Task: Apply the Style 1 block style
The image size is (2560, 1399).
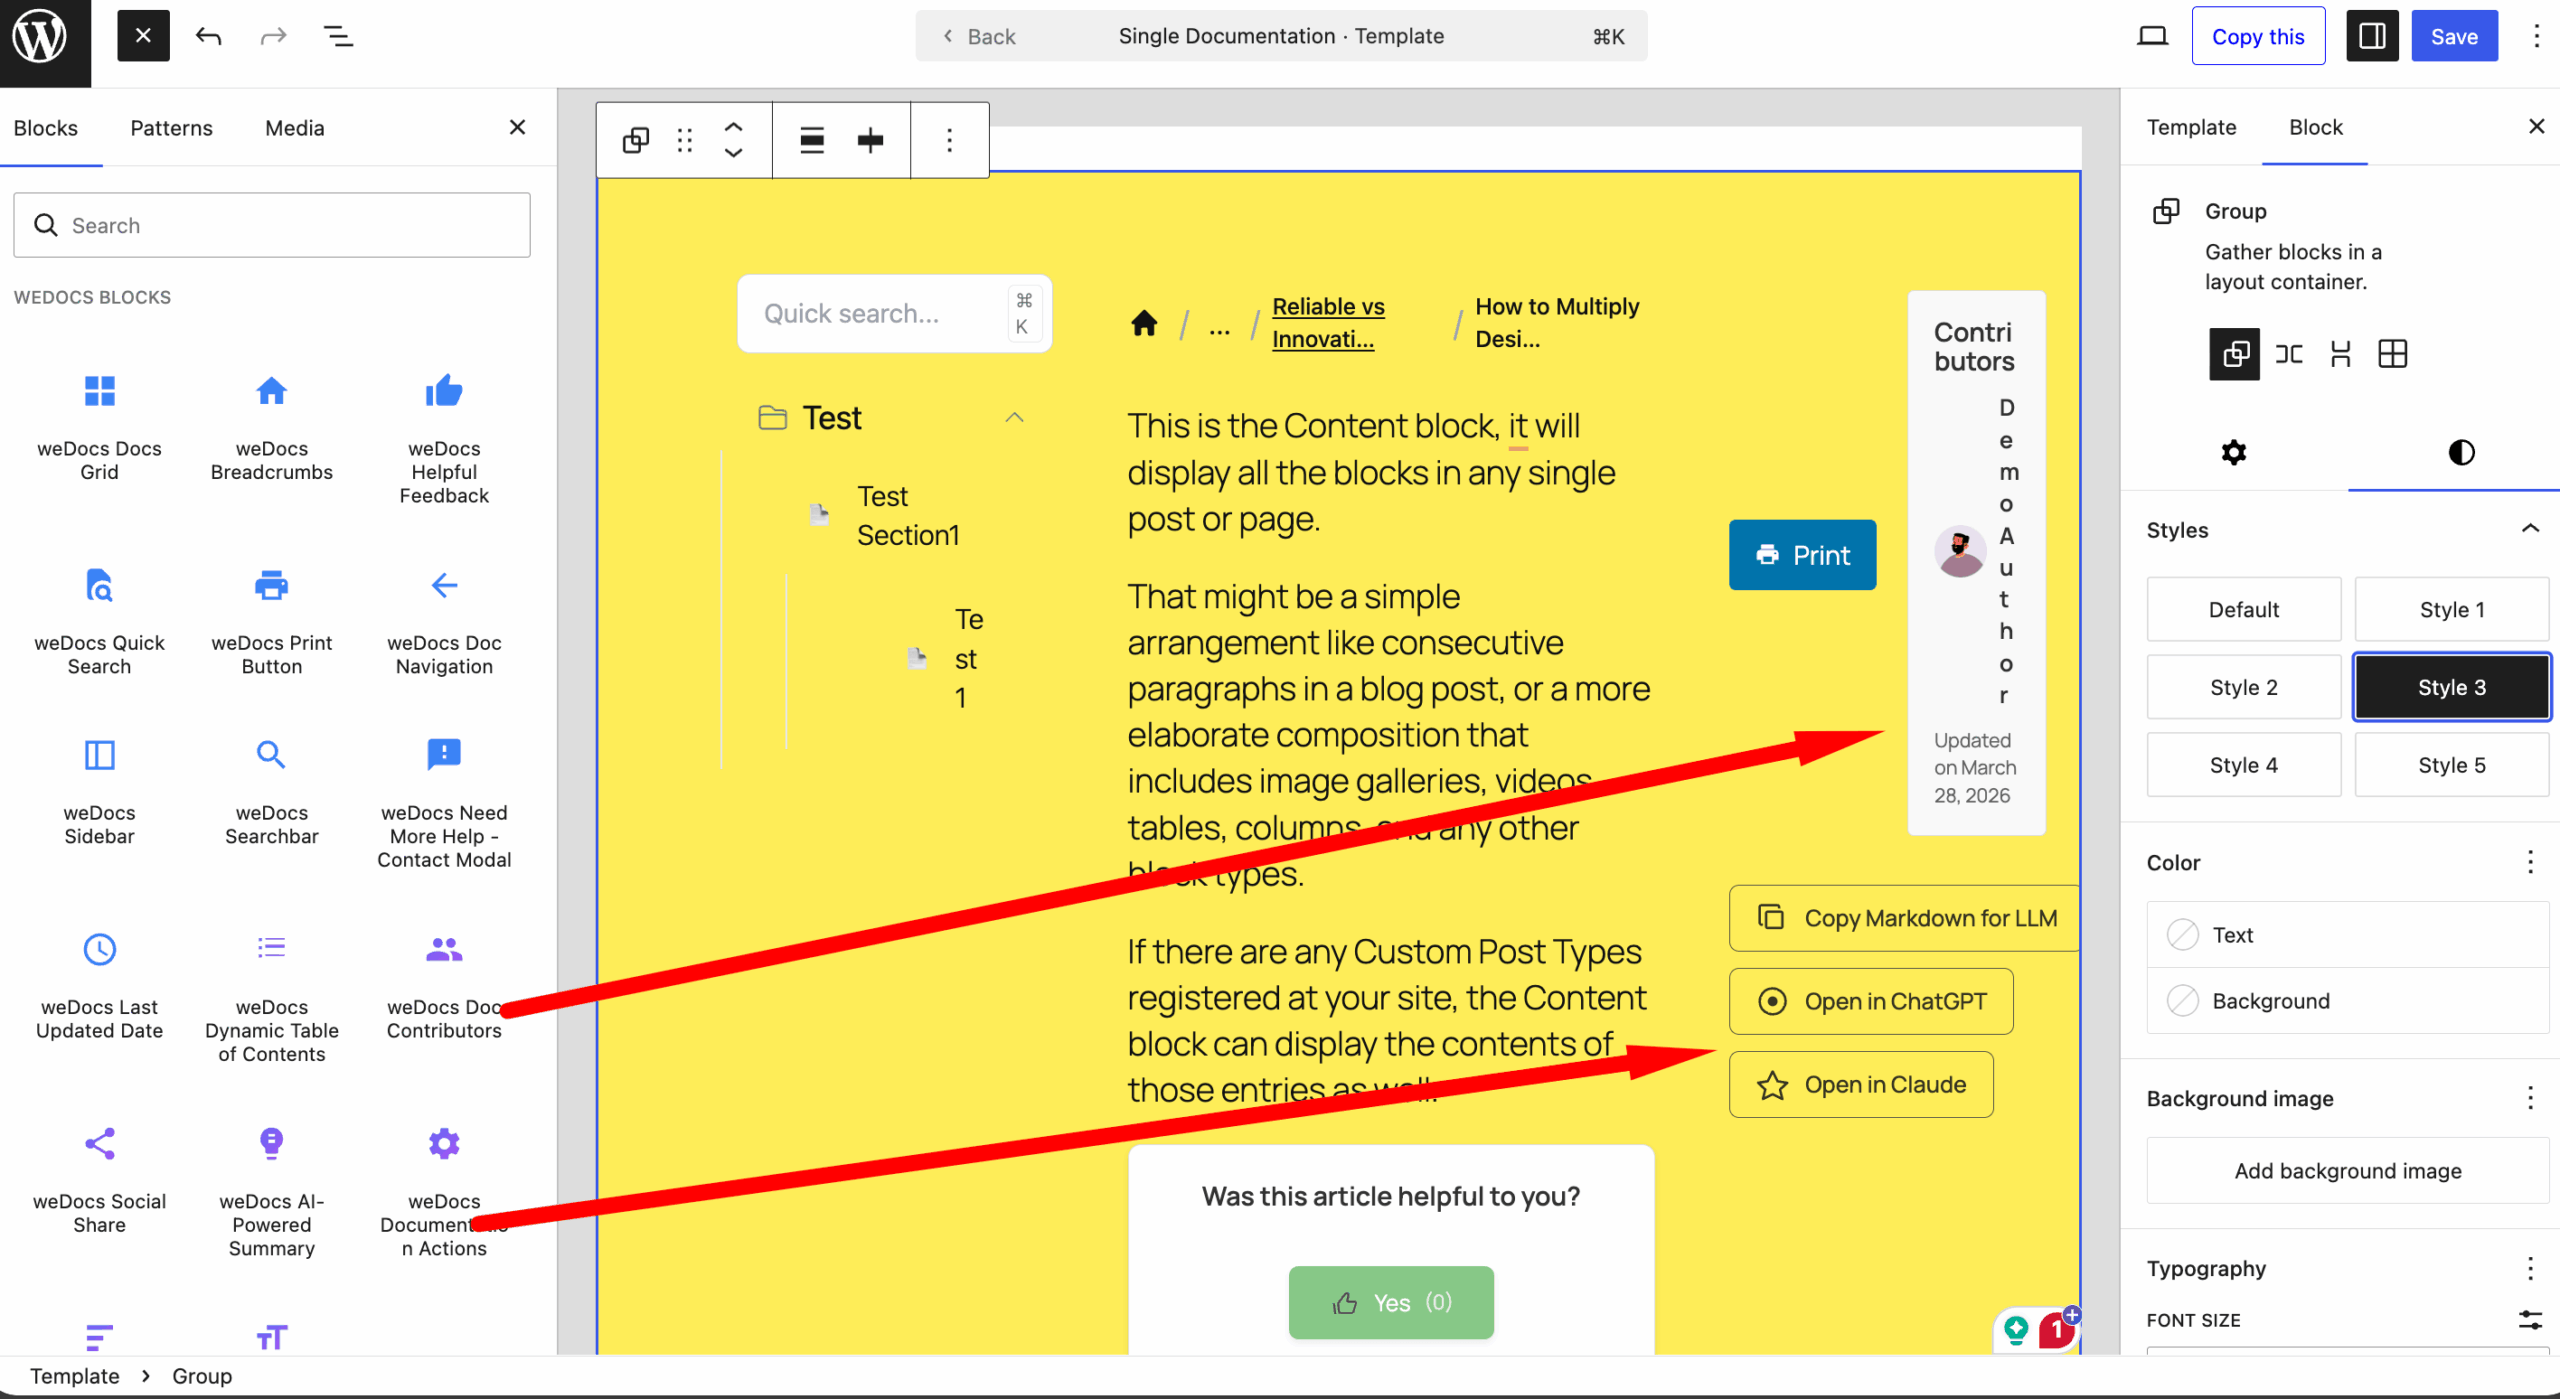Action: (2451, 609)
